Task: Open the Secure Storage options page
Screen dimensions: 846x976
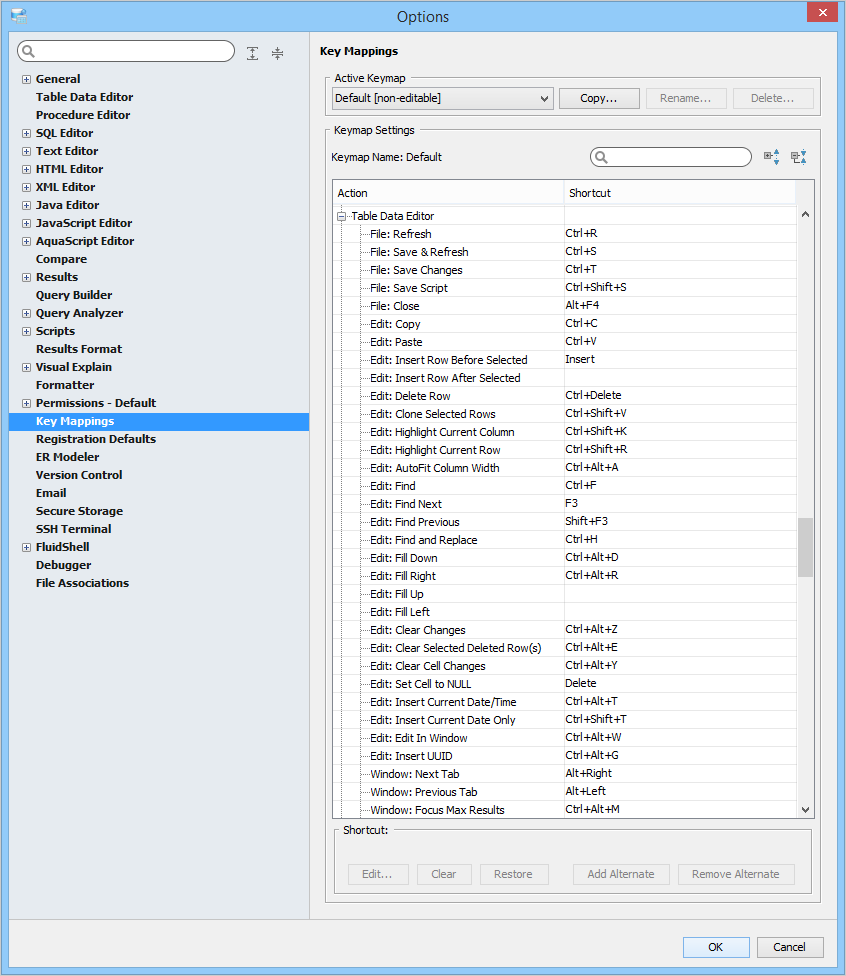Action: [x=80, y=512]
